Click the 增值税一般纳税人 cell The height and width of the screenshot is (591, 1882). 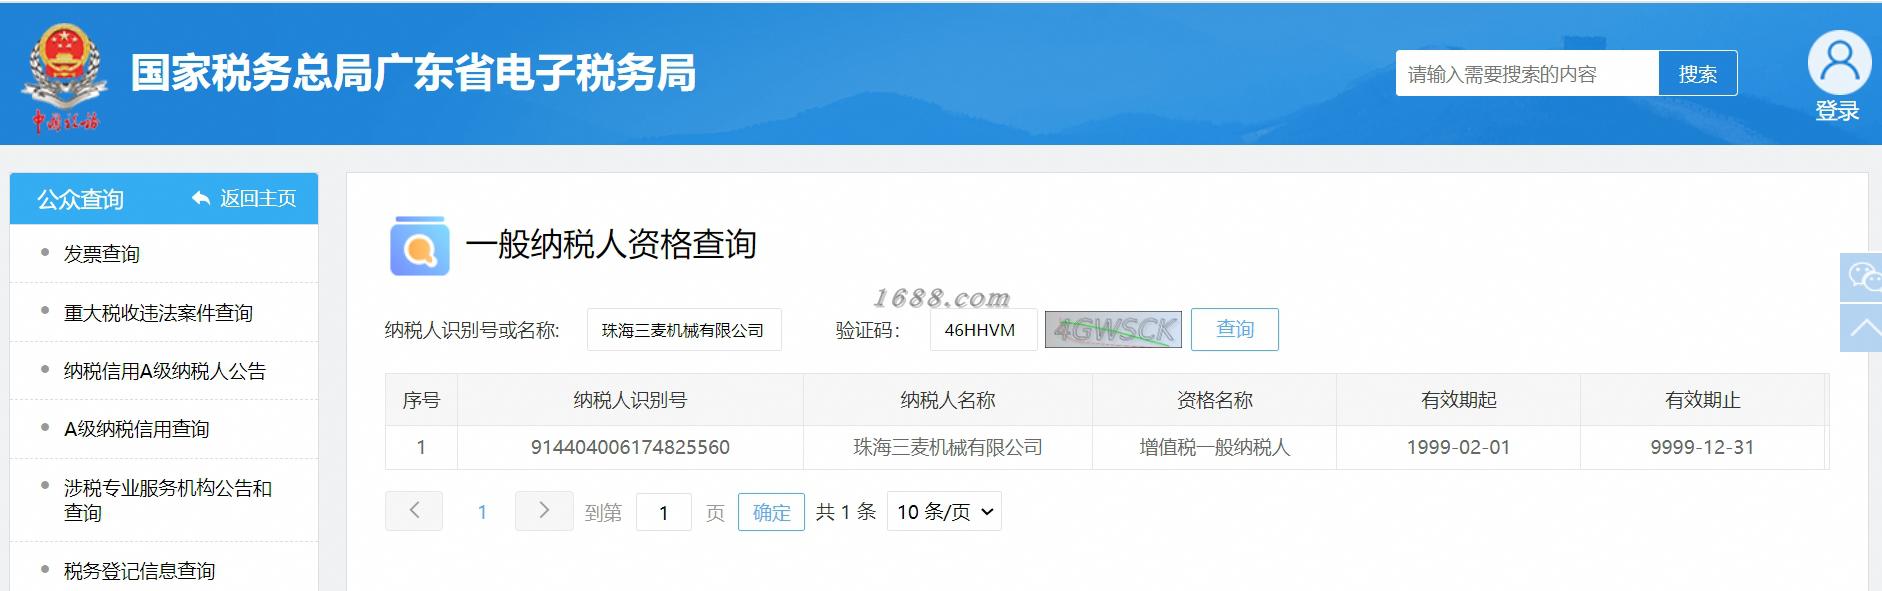click(1214, 447)
